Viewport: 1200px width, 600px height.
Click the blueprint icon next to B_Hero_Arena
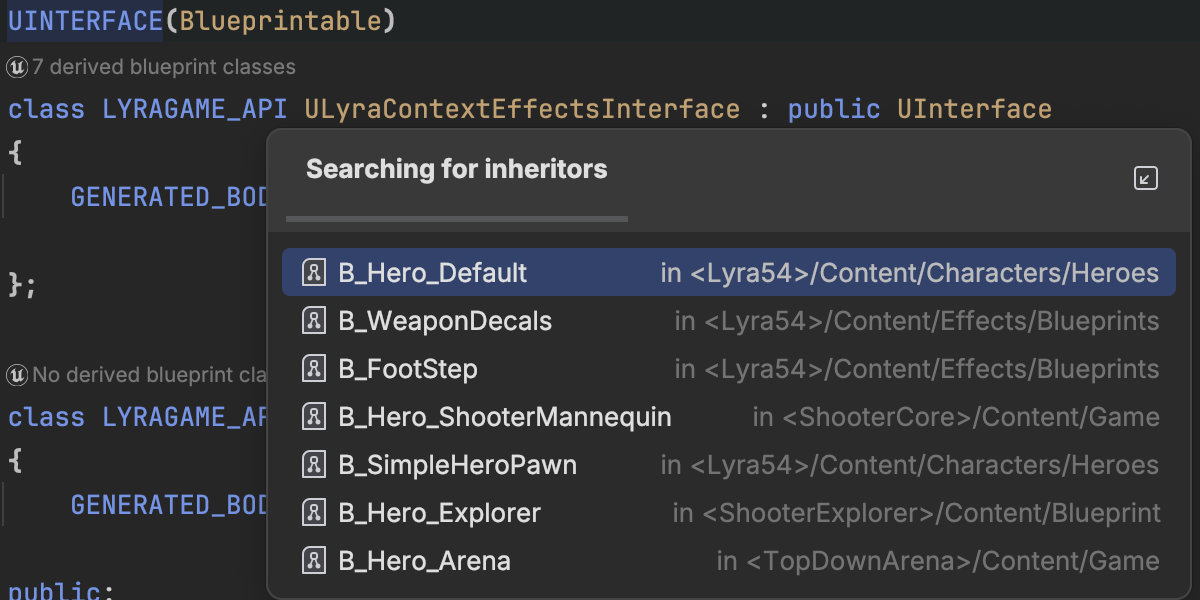[x=313, y=560]
